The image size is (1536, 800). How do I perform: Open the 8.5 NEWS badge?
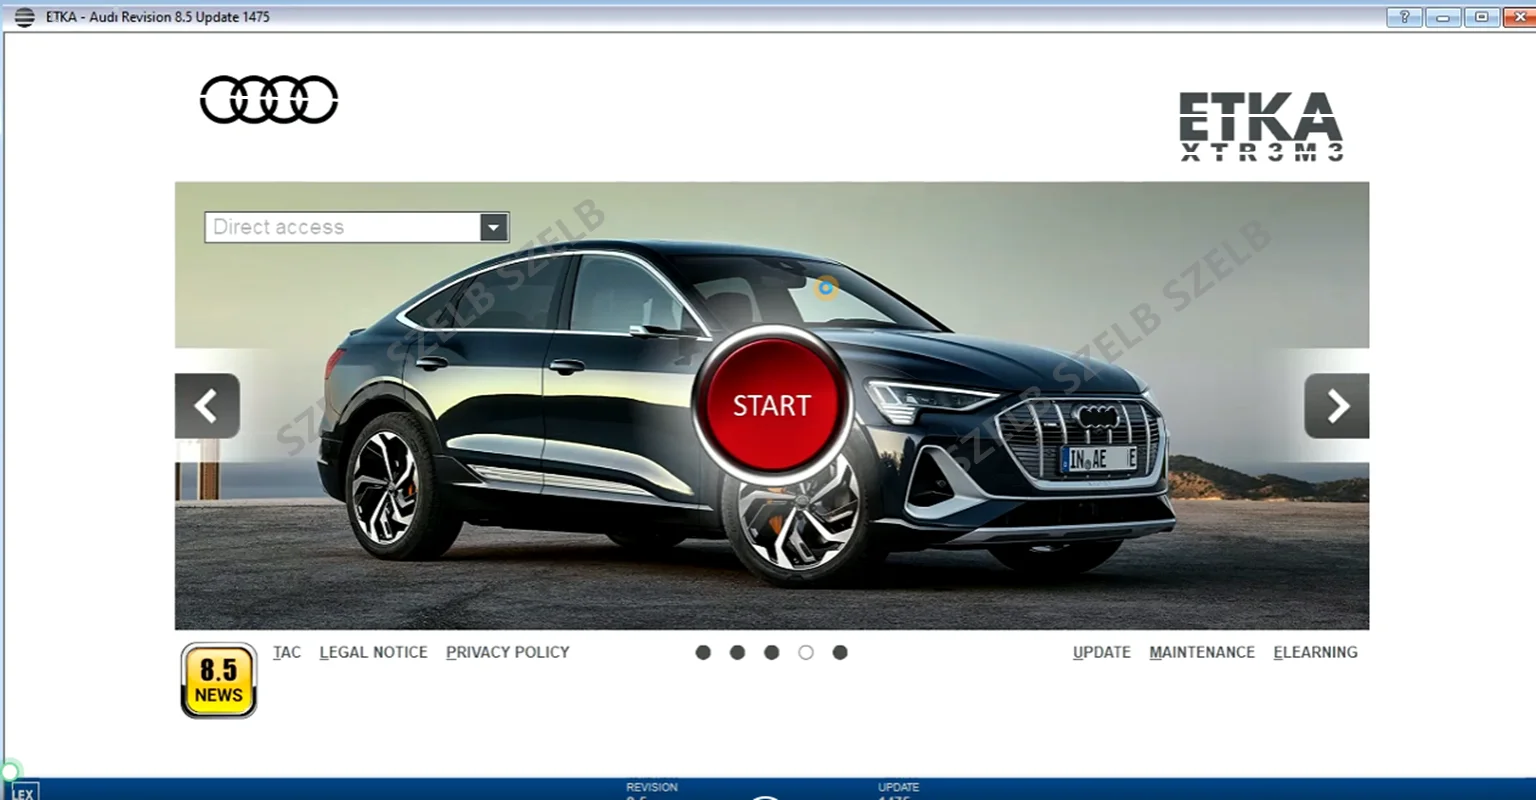[219, 680]
